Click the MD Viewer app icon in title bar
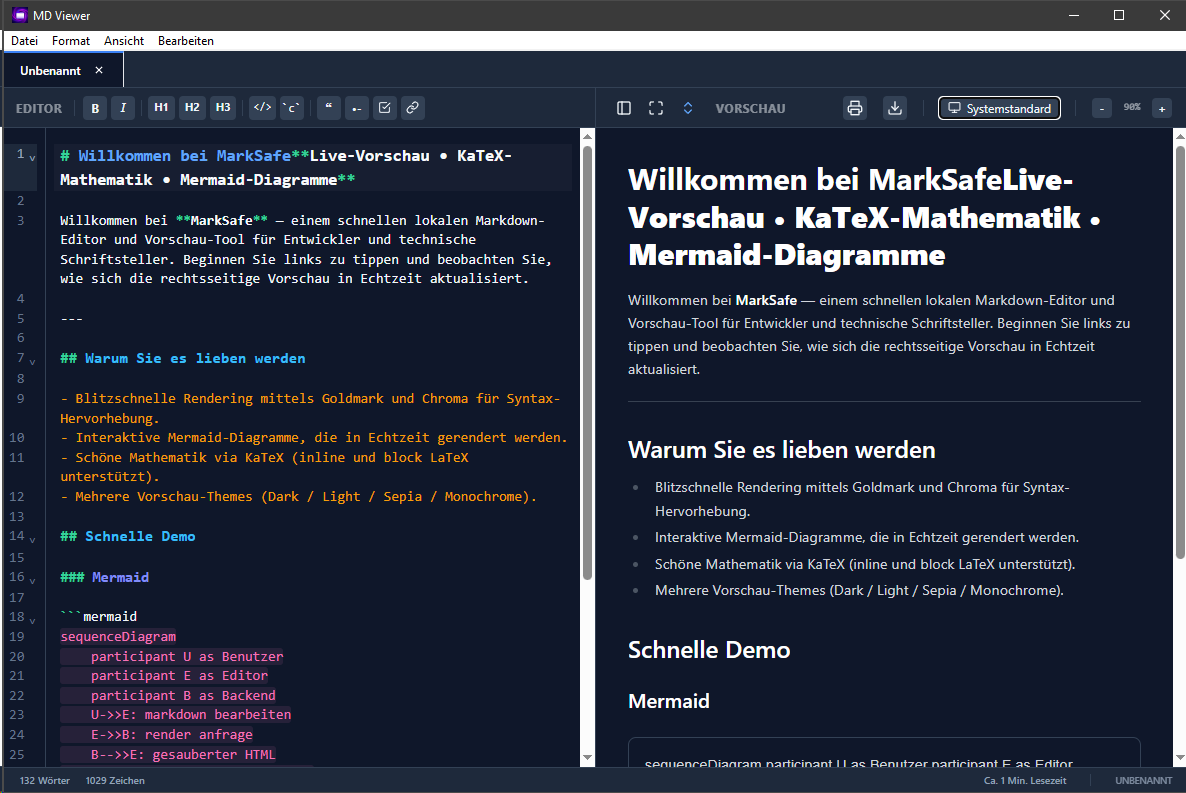The height and width of the screenshot is (793, 1186). (20, 15)
